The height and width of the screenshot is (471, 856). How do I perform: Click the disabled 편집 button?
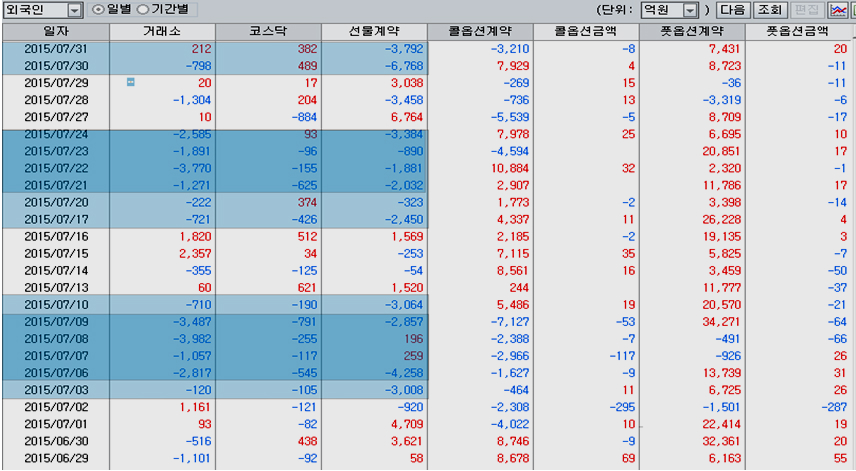(805, 10)
